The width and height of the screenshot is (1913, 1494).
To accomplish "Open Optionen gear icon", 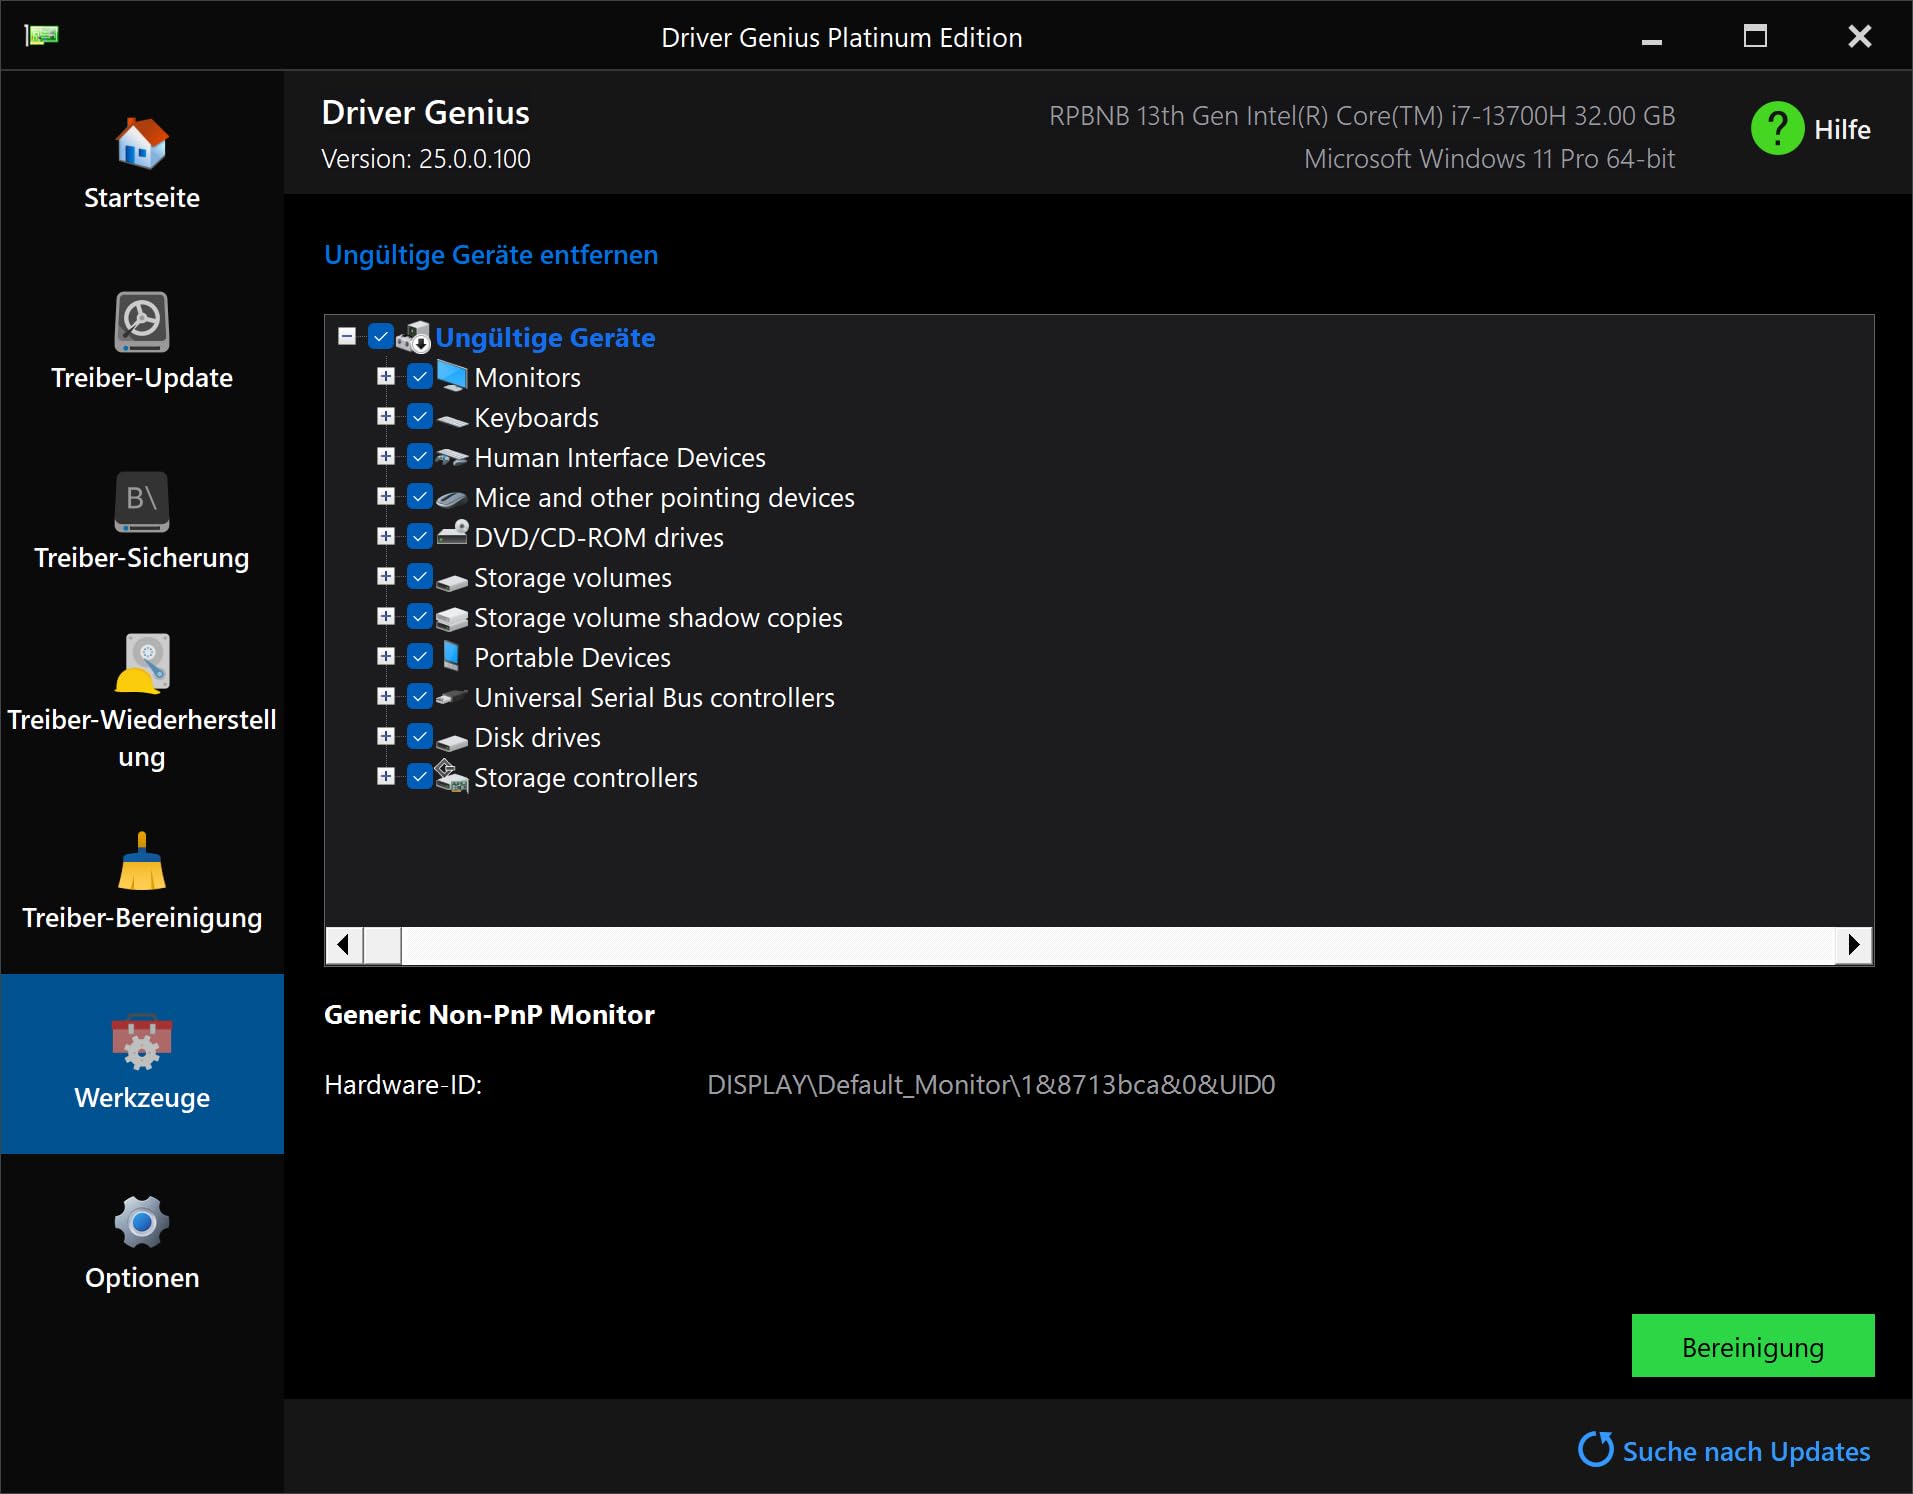I will pos(141,1222).
